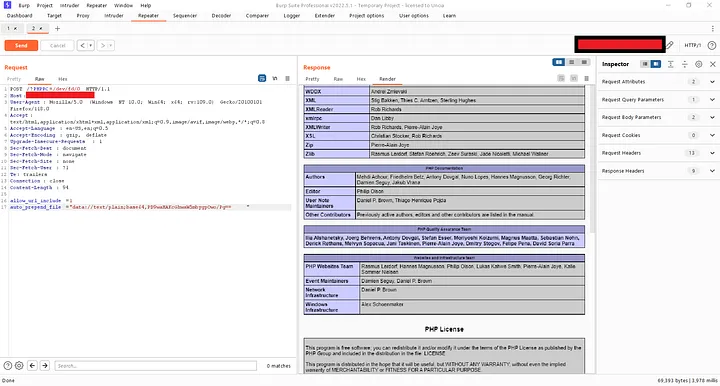Select side-by-side horizontal layout

tap(558, 62)
